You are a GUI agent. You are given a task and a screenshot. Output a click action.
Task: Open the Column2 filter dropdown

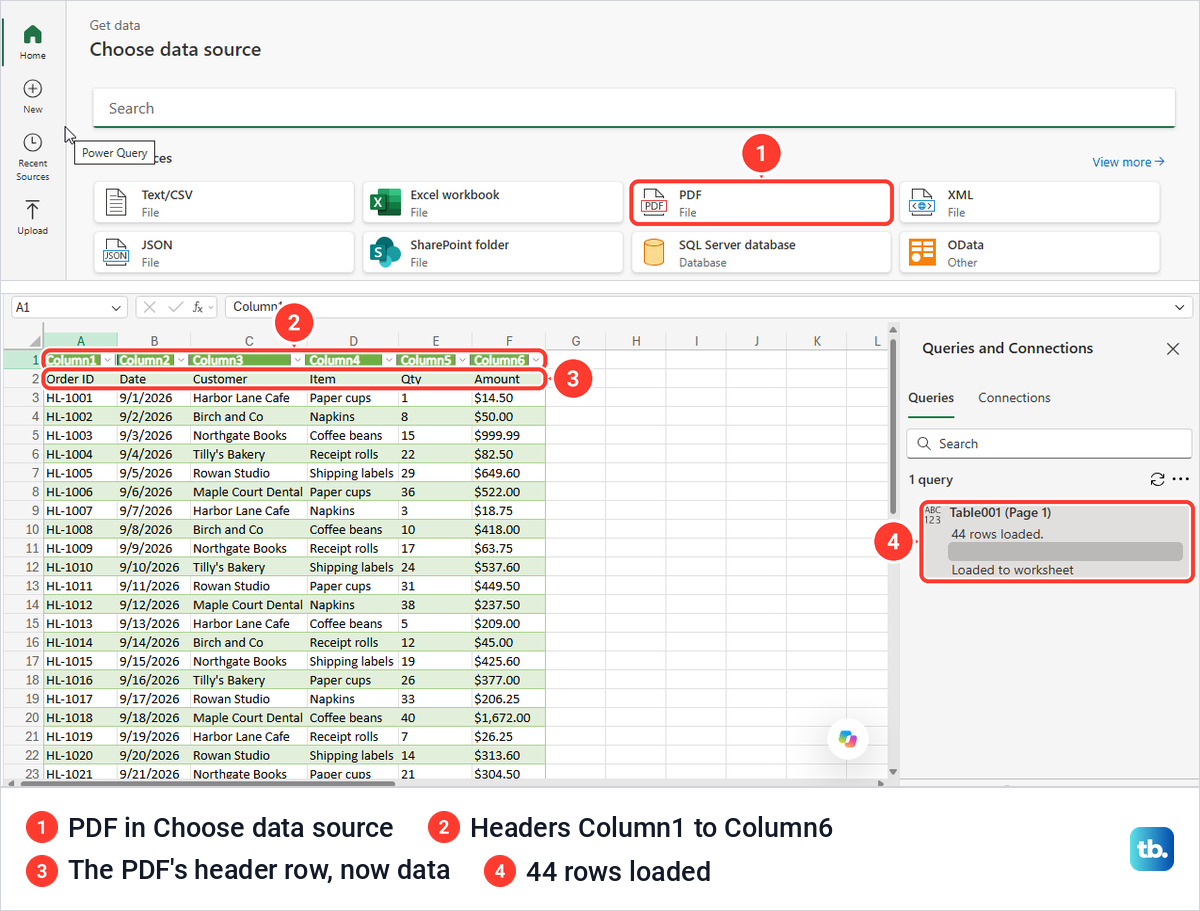pos(180,360)
